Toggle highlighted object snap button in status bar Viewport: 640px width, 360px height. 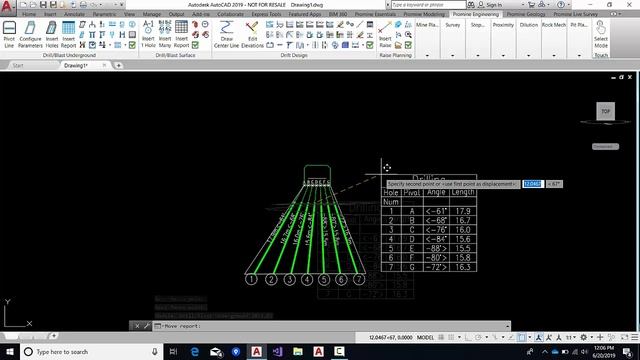pyautogui.click(x=522, y=338)
